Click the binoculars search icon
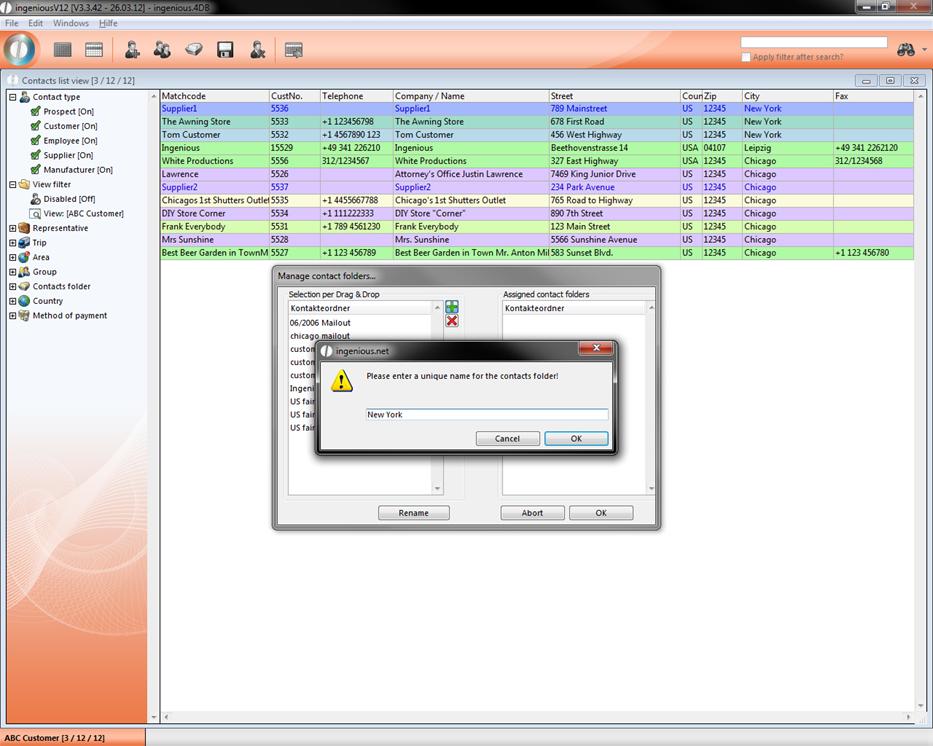 tap(905, 49)
